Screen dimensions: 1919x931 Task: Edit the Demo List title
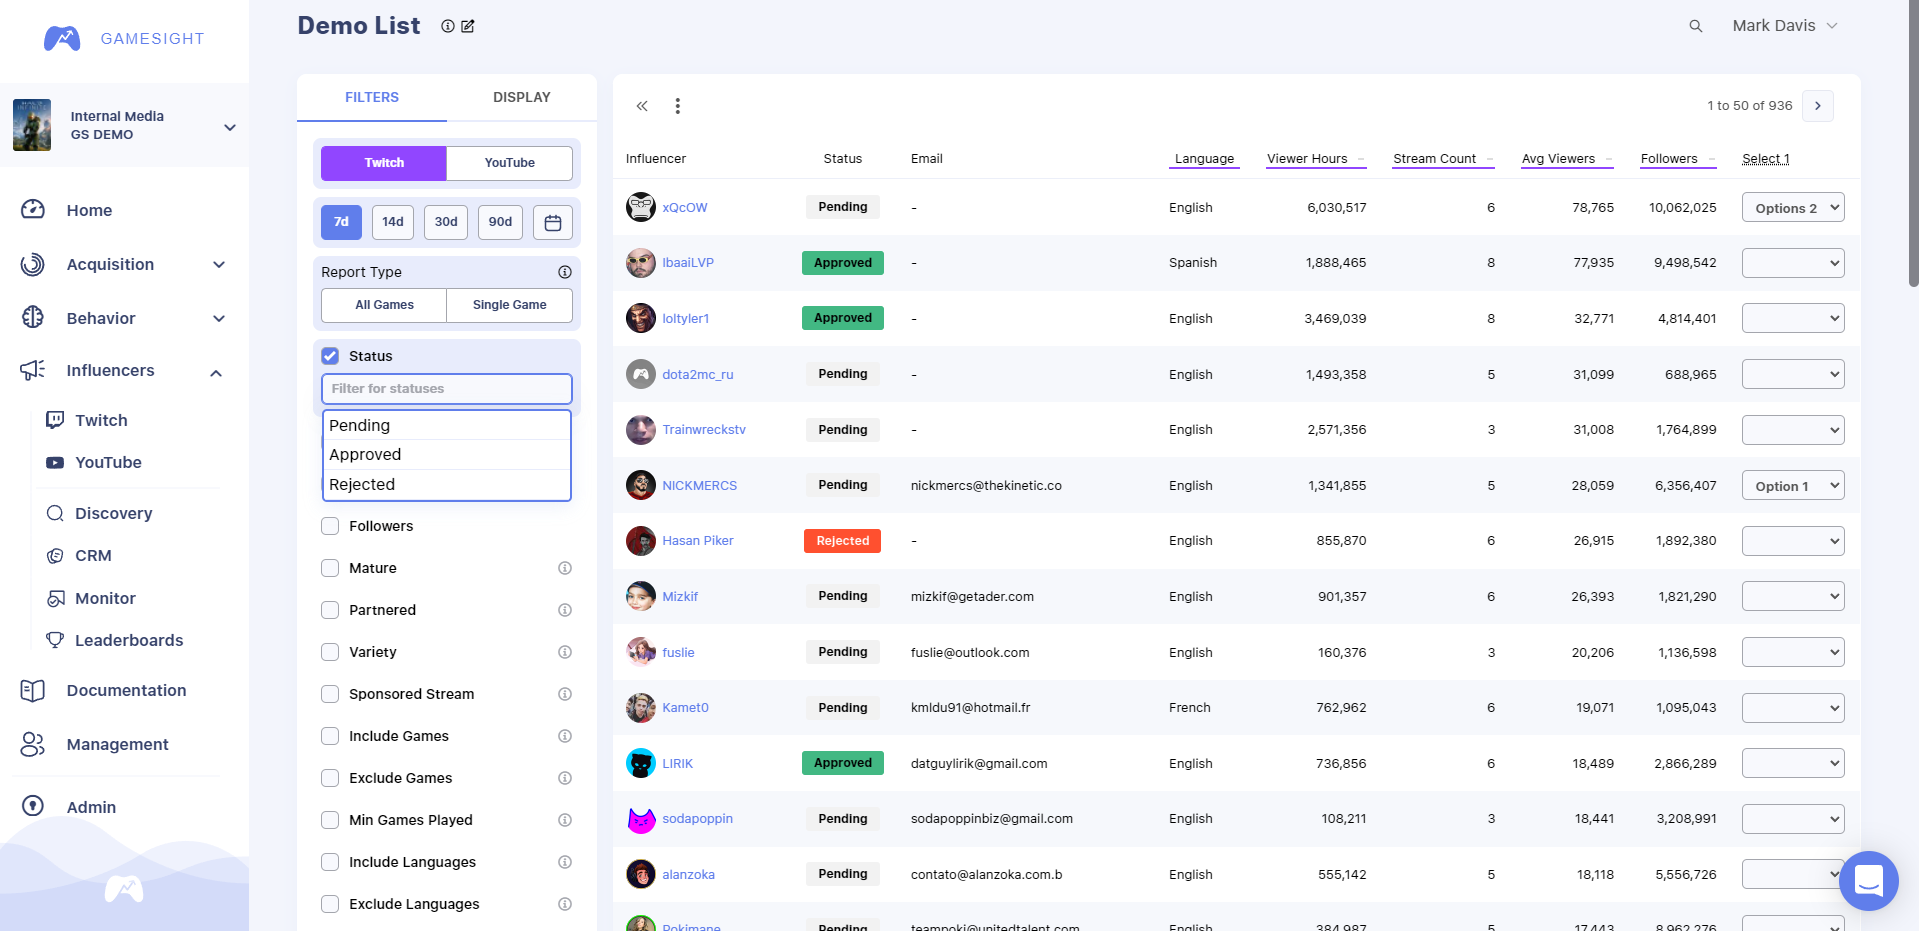point(468,26)
